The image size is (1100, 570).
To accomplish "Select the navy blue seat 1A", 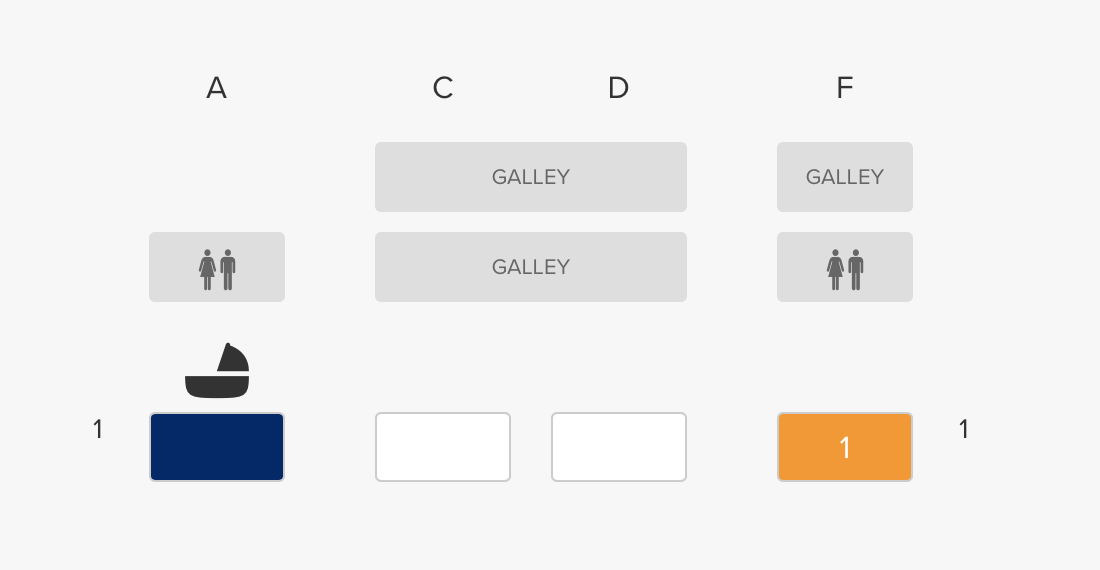I will [217, 447].
